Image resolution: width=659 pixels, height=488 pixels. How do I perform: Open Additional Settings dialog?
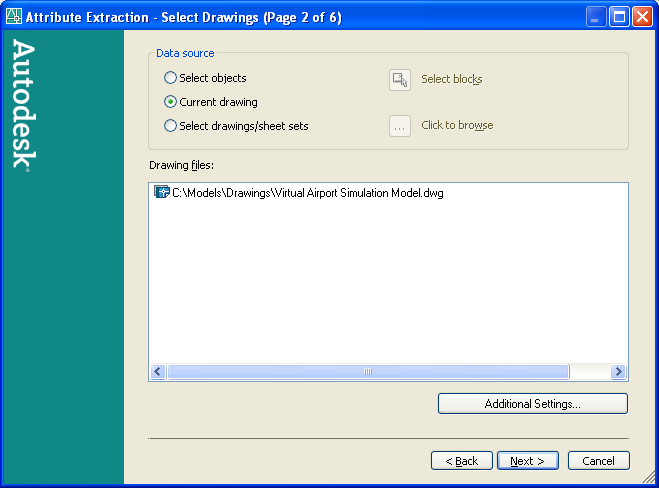tap(532, 404)
